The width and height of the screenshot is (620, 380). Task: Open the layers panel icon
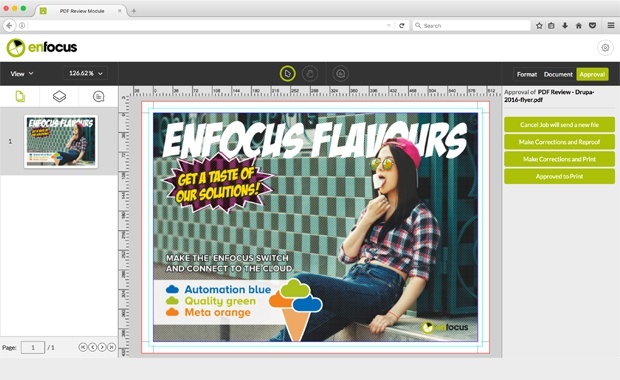(x=59, y=96)
